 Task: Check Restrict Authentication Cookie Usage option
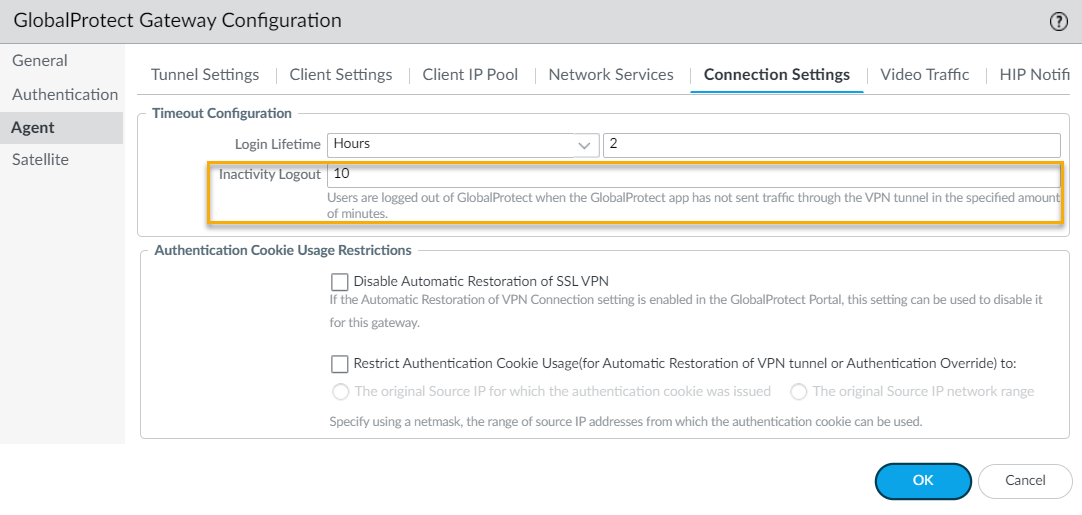tap(340, 364)
